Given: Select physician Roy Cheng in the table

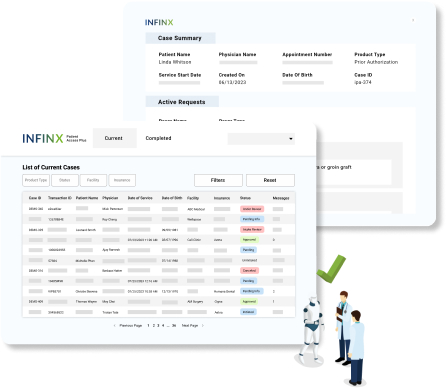Looking at the screenshot, I should coord(110,219).
